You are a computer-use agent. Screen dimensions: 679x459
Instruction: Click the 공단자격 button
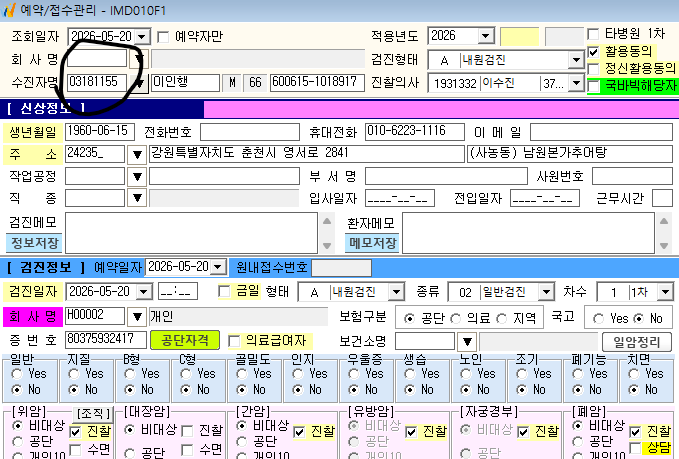point(185,340)
